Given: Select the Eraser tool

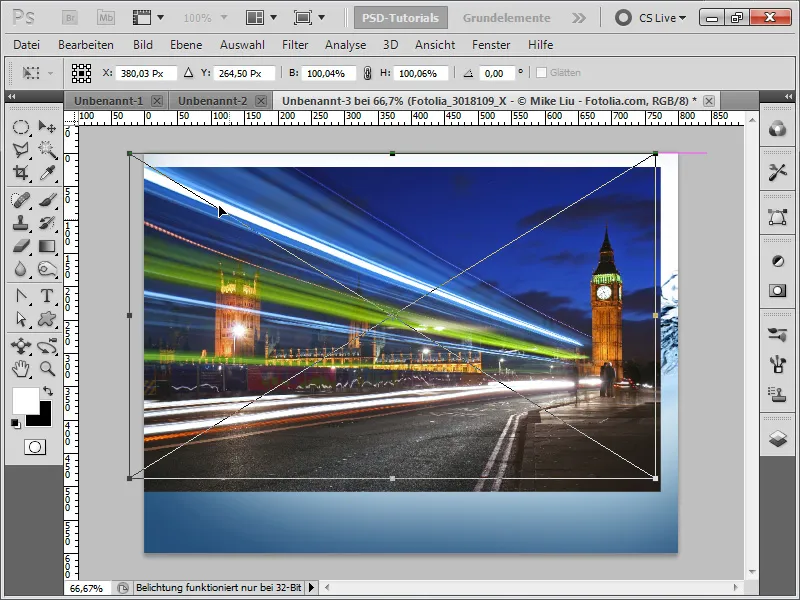Looking at the screenshot, I should (x=20, y=246).
